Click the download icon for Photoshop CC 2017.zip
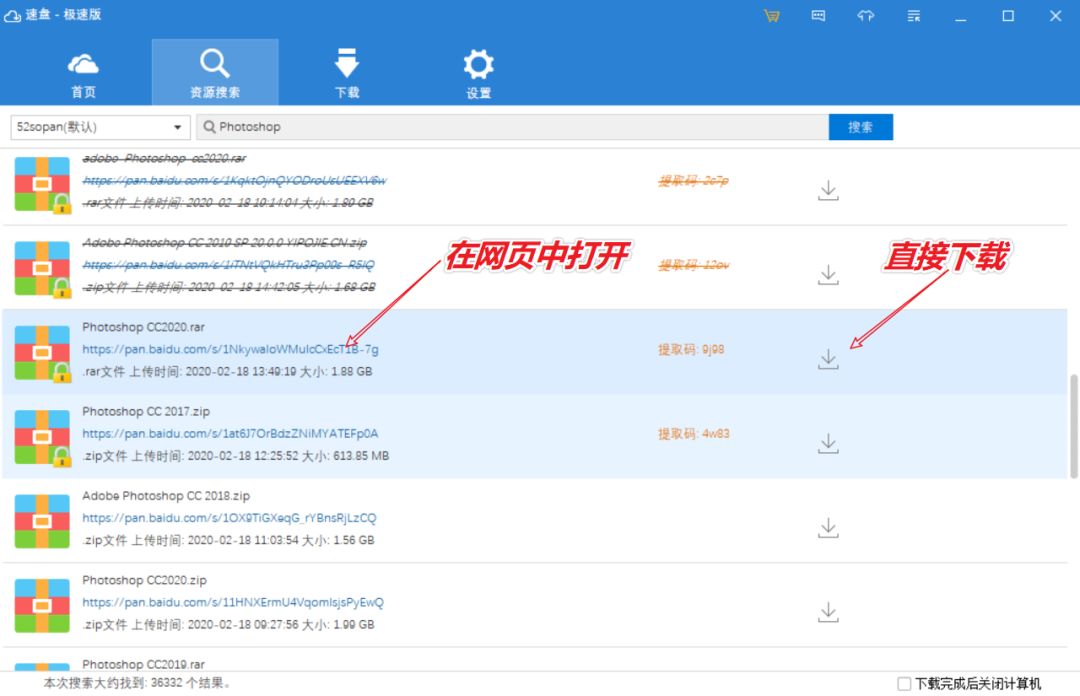 click(x=827, y=442)
